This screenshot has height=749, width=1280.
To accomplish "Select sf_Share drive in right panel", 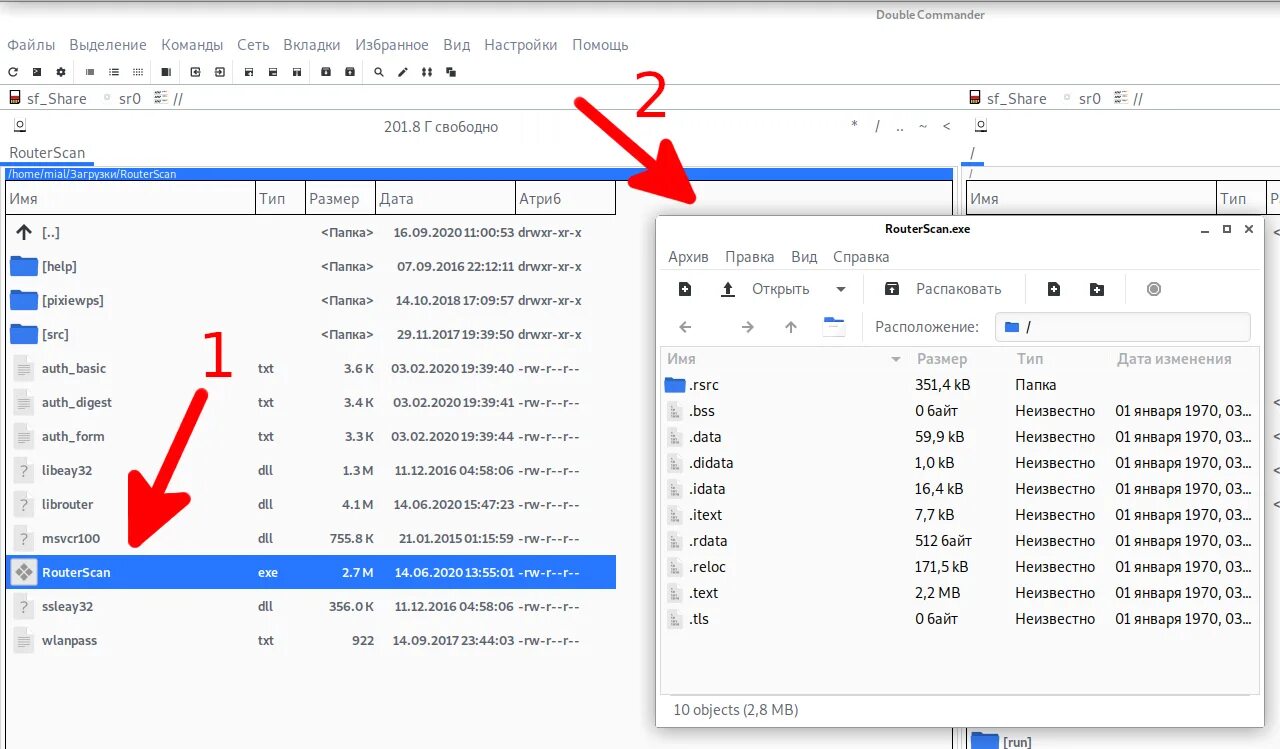I will point(1007,98).
